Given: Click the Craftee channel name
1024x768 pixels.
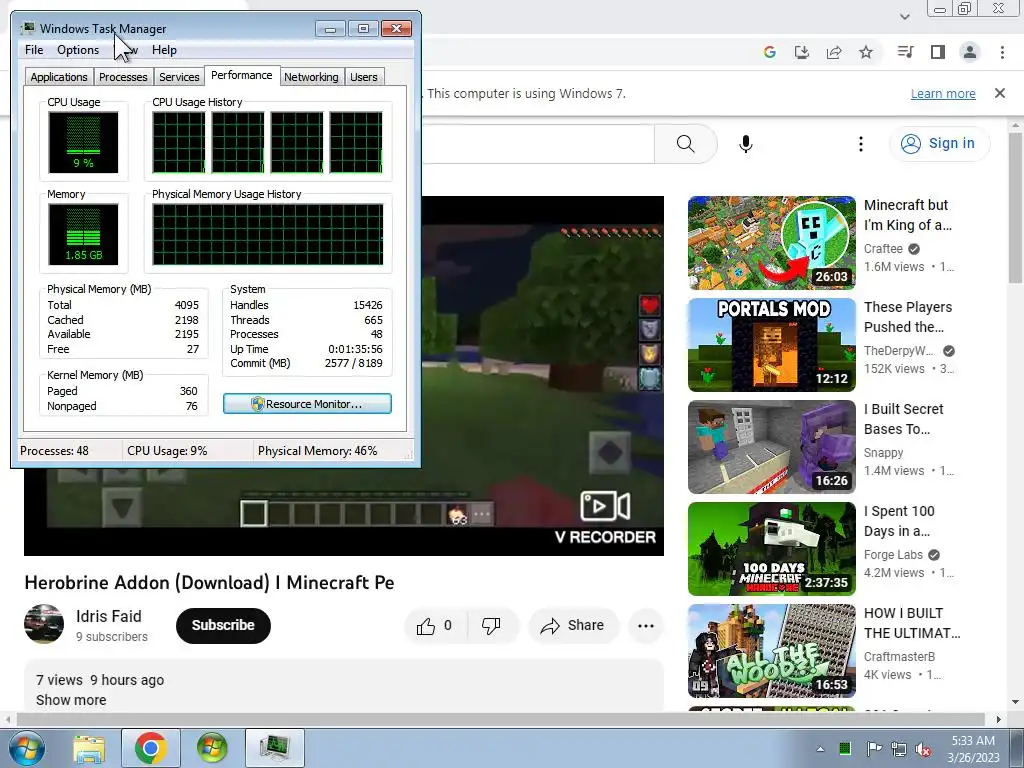Looking at the screenshot, I should click(x=883, y=249).
